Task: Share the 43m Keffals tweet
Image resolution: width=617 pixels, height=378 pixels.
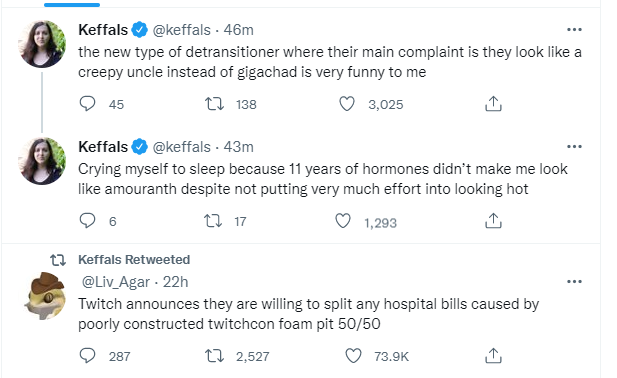Action: tap(493, 221)
